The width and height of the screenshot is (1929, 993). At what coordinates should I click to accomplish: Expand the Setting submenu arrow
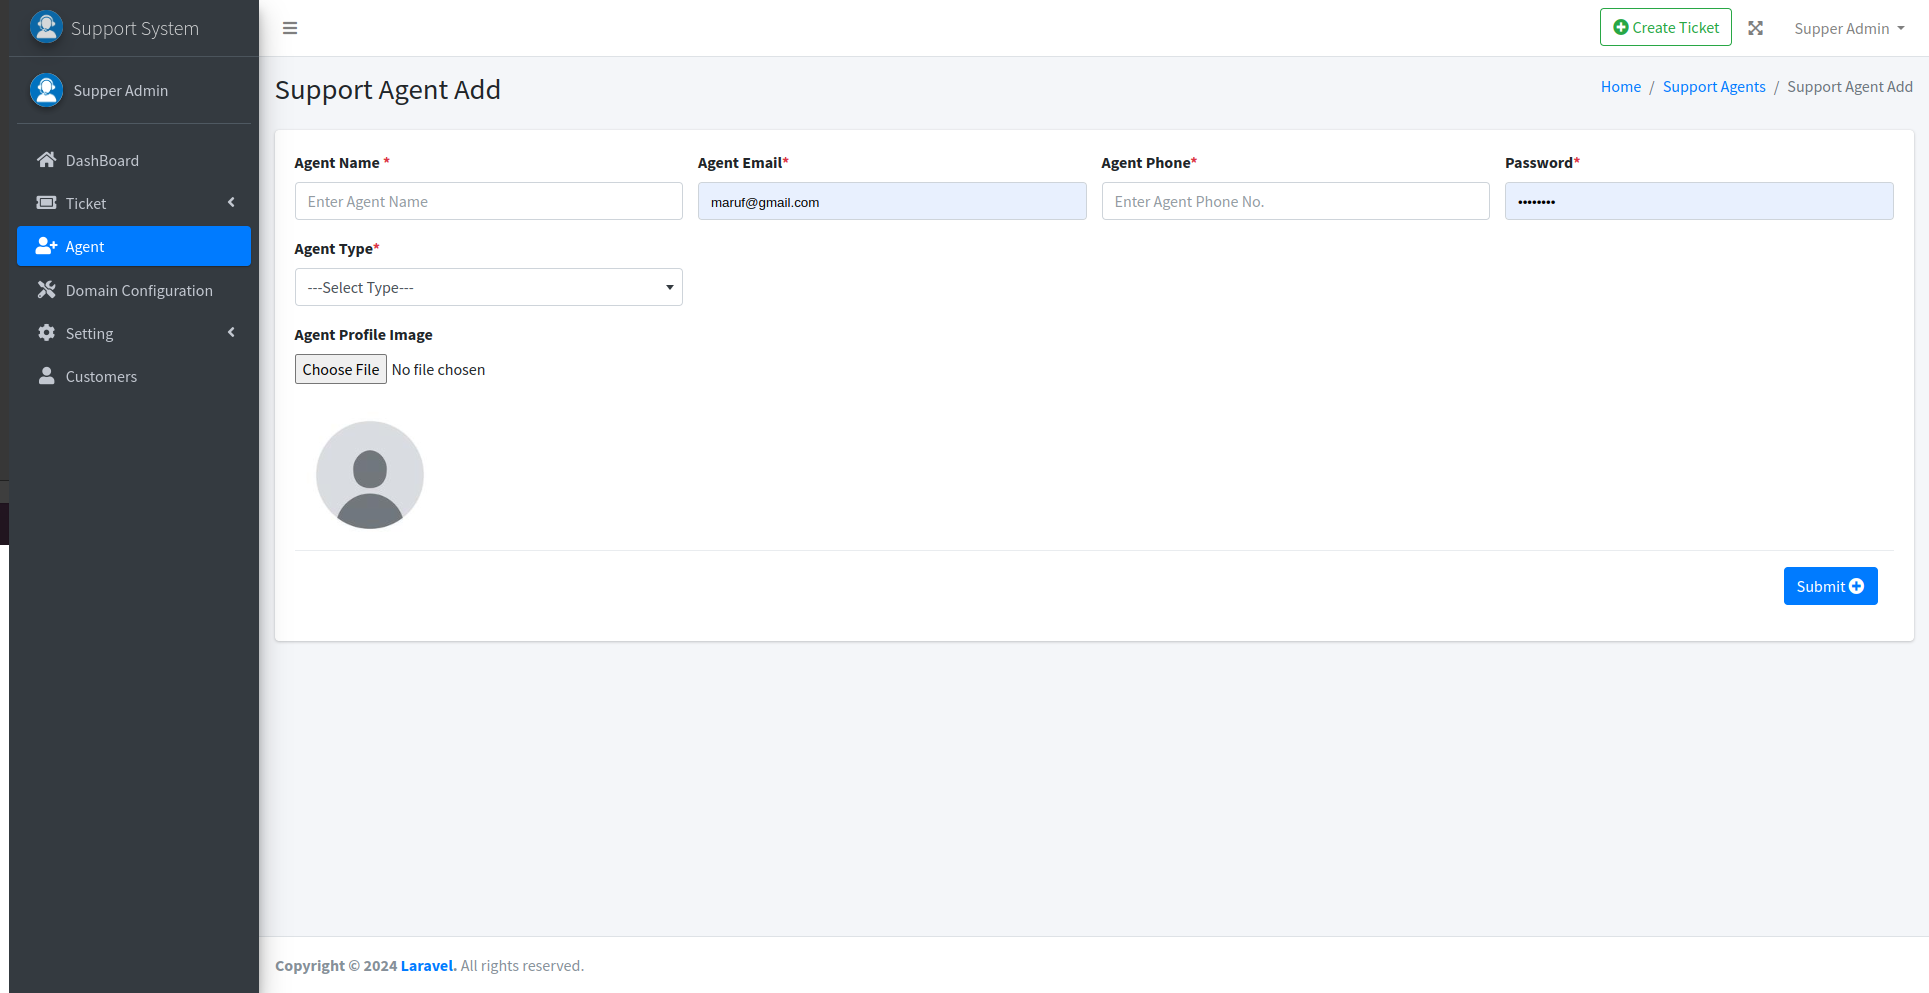pyautogui.click(x=231, y=333)
